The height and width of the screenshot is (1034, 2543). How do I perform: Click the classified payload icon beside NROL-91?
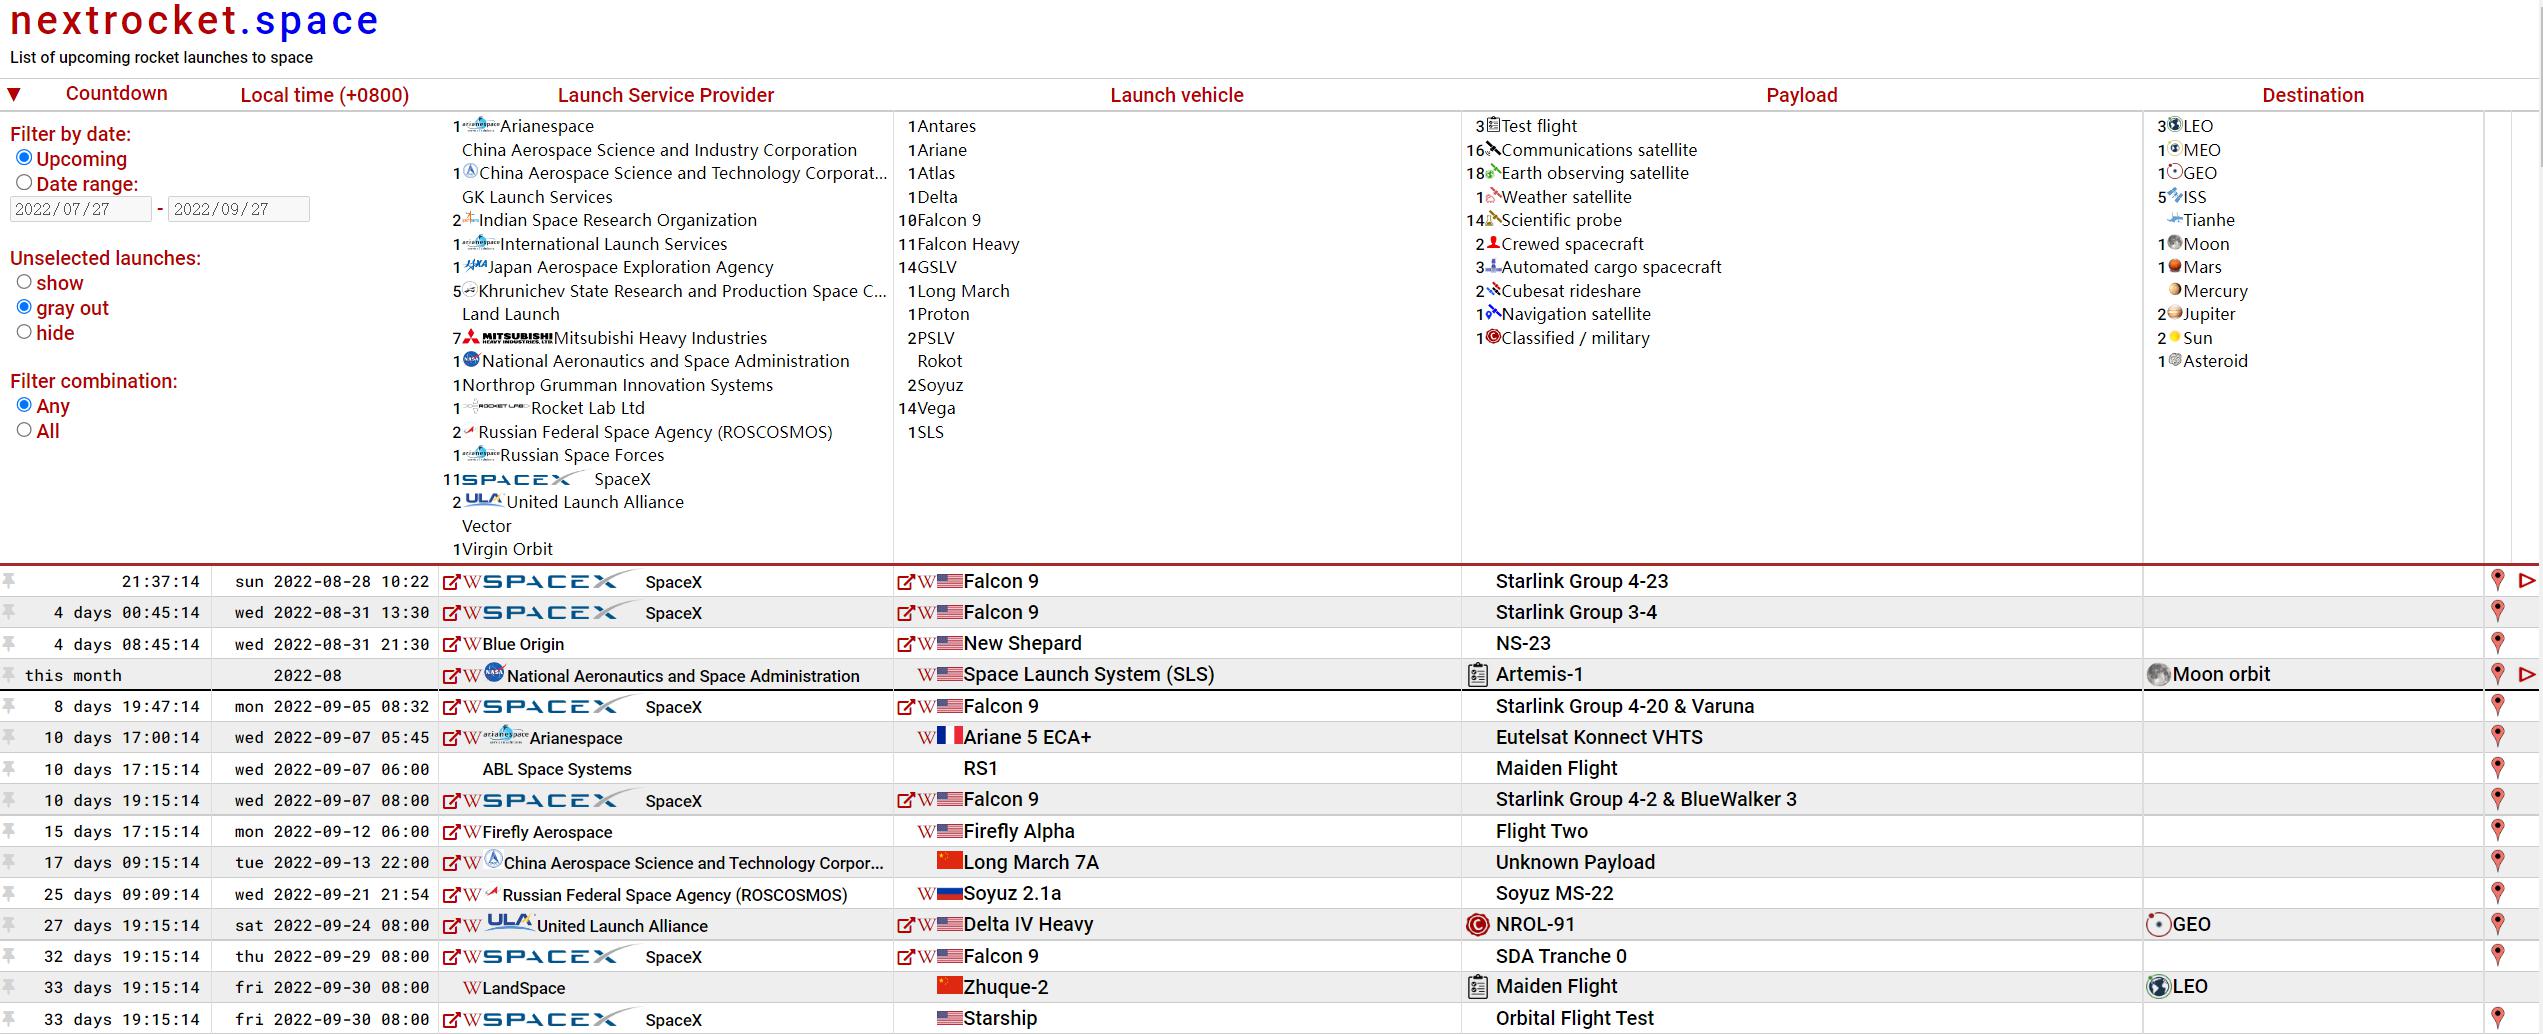point(1477,925)
